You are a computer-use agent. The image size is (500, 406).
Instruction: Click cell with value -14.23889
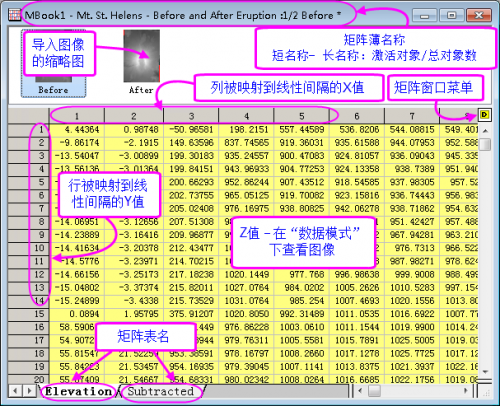click(77, 235)
